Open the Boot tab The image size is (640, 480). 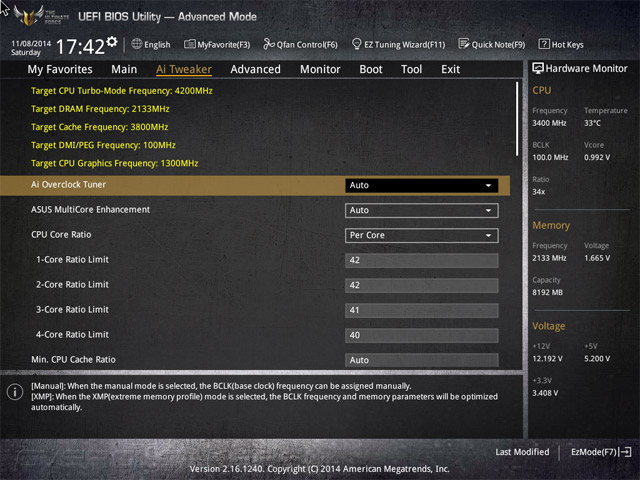tap(371, 69)
